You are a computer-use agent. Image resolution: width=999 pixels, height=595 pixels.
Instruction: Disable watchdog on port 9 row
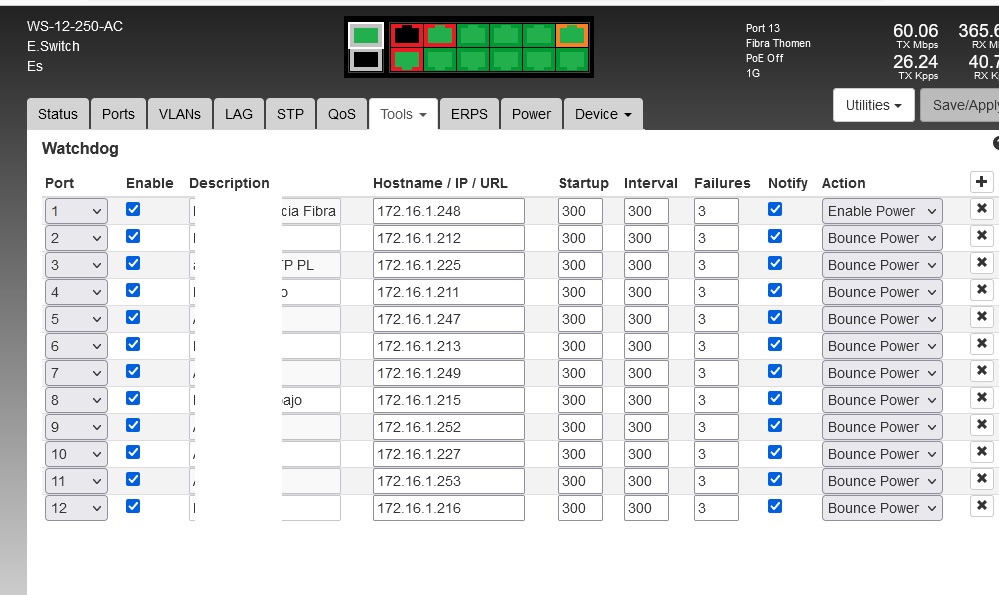[x=133, y=426]
